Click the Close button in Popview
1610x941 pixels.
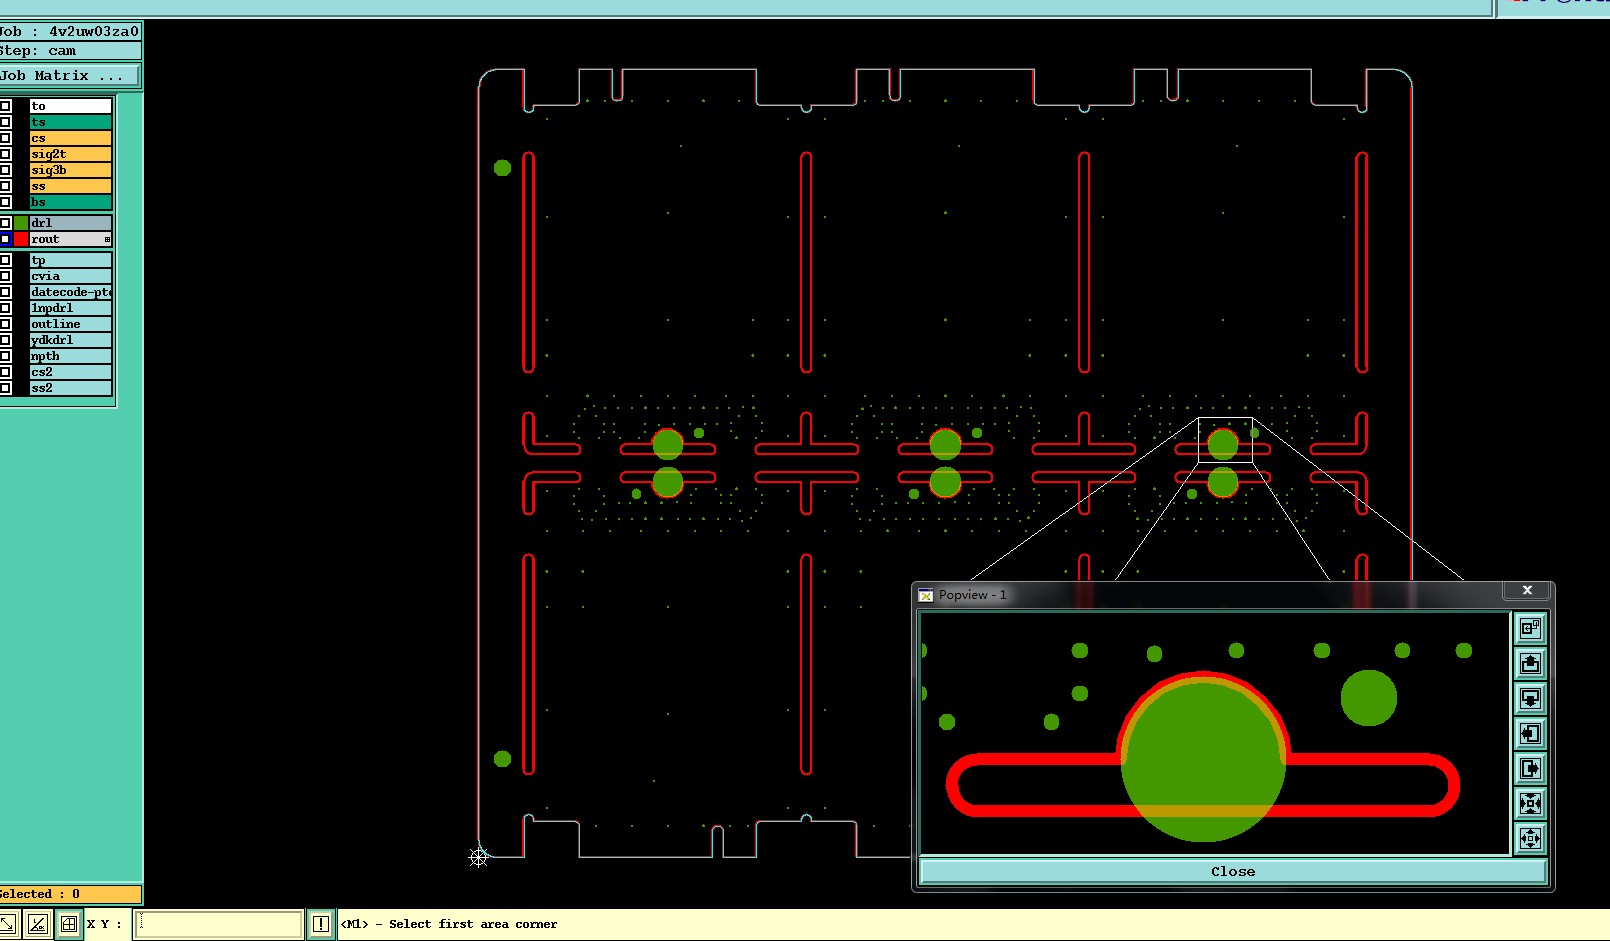coord(1232,871)
